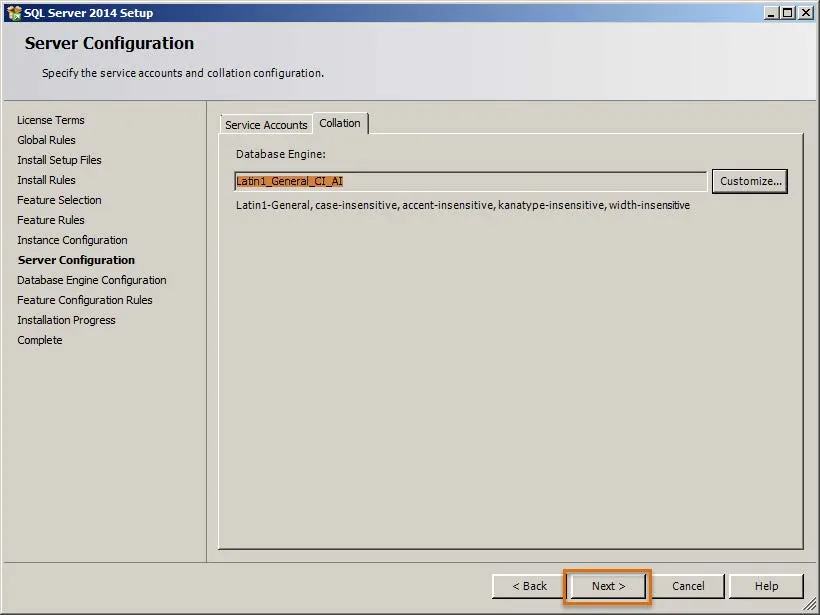
Task: Maximize the setup window
Action: [x=788, y=13]
